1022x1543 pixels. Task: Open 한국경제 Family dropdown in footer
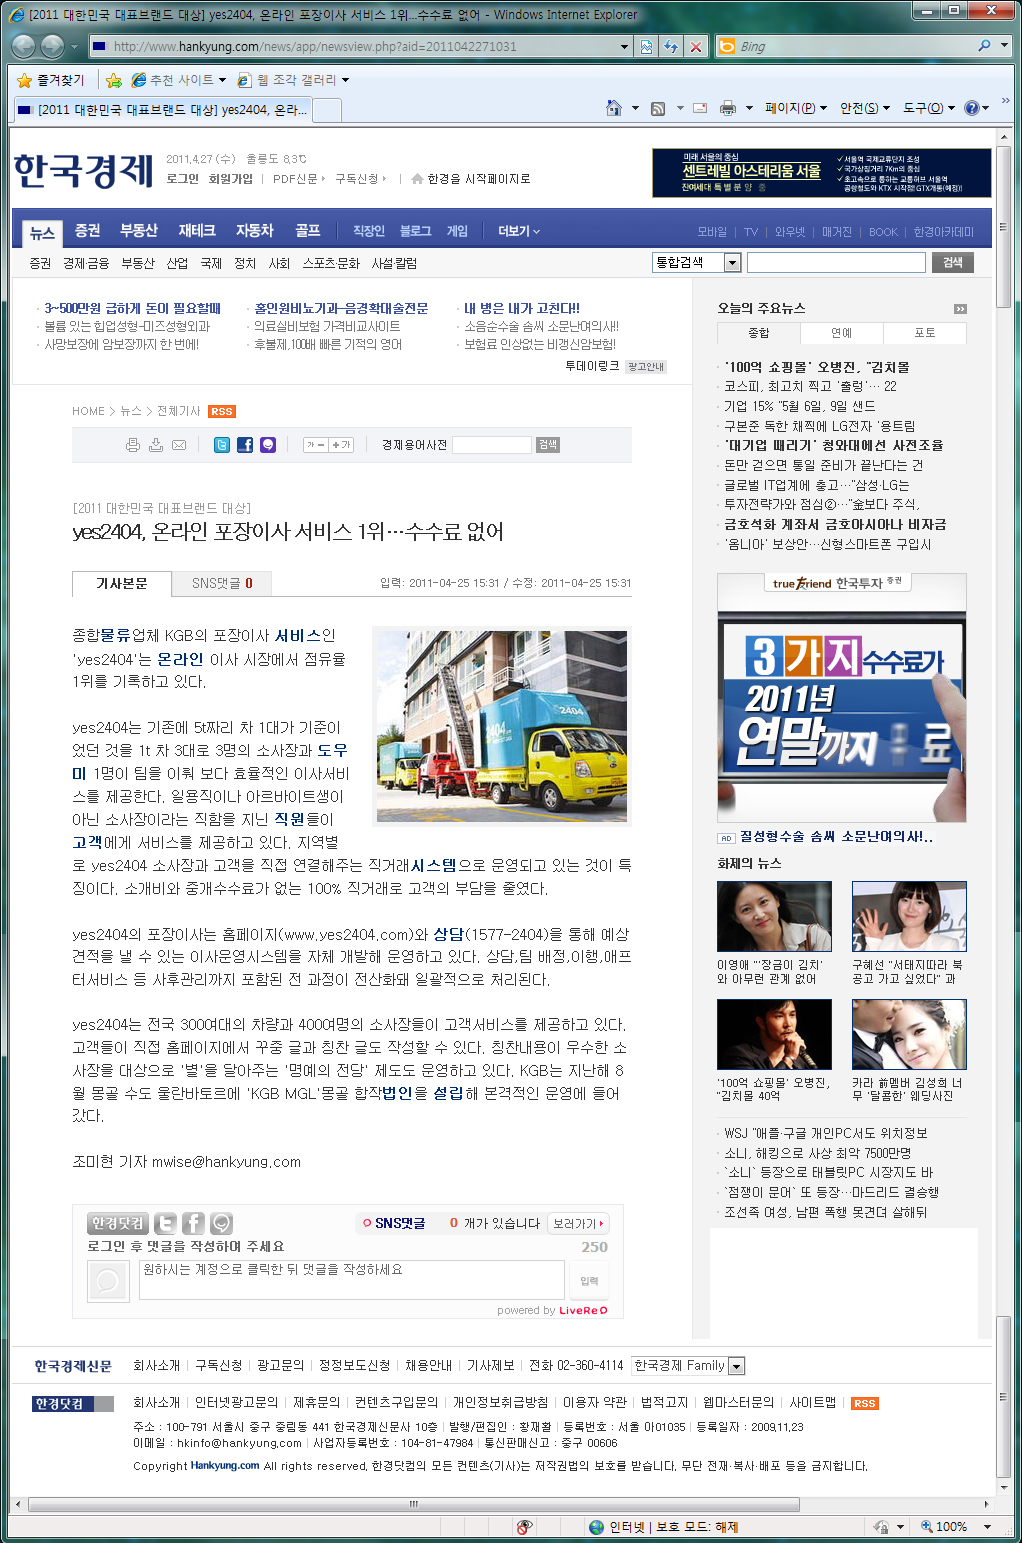737,1366
